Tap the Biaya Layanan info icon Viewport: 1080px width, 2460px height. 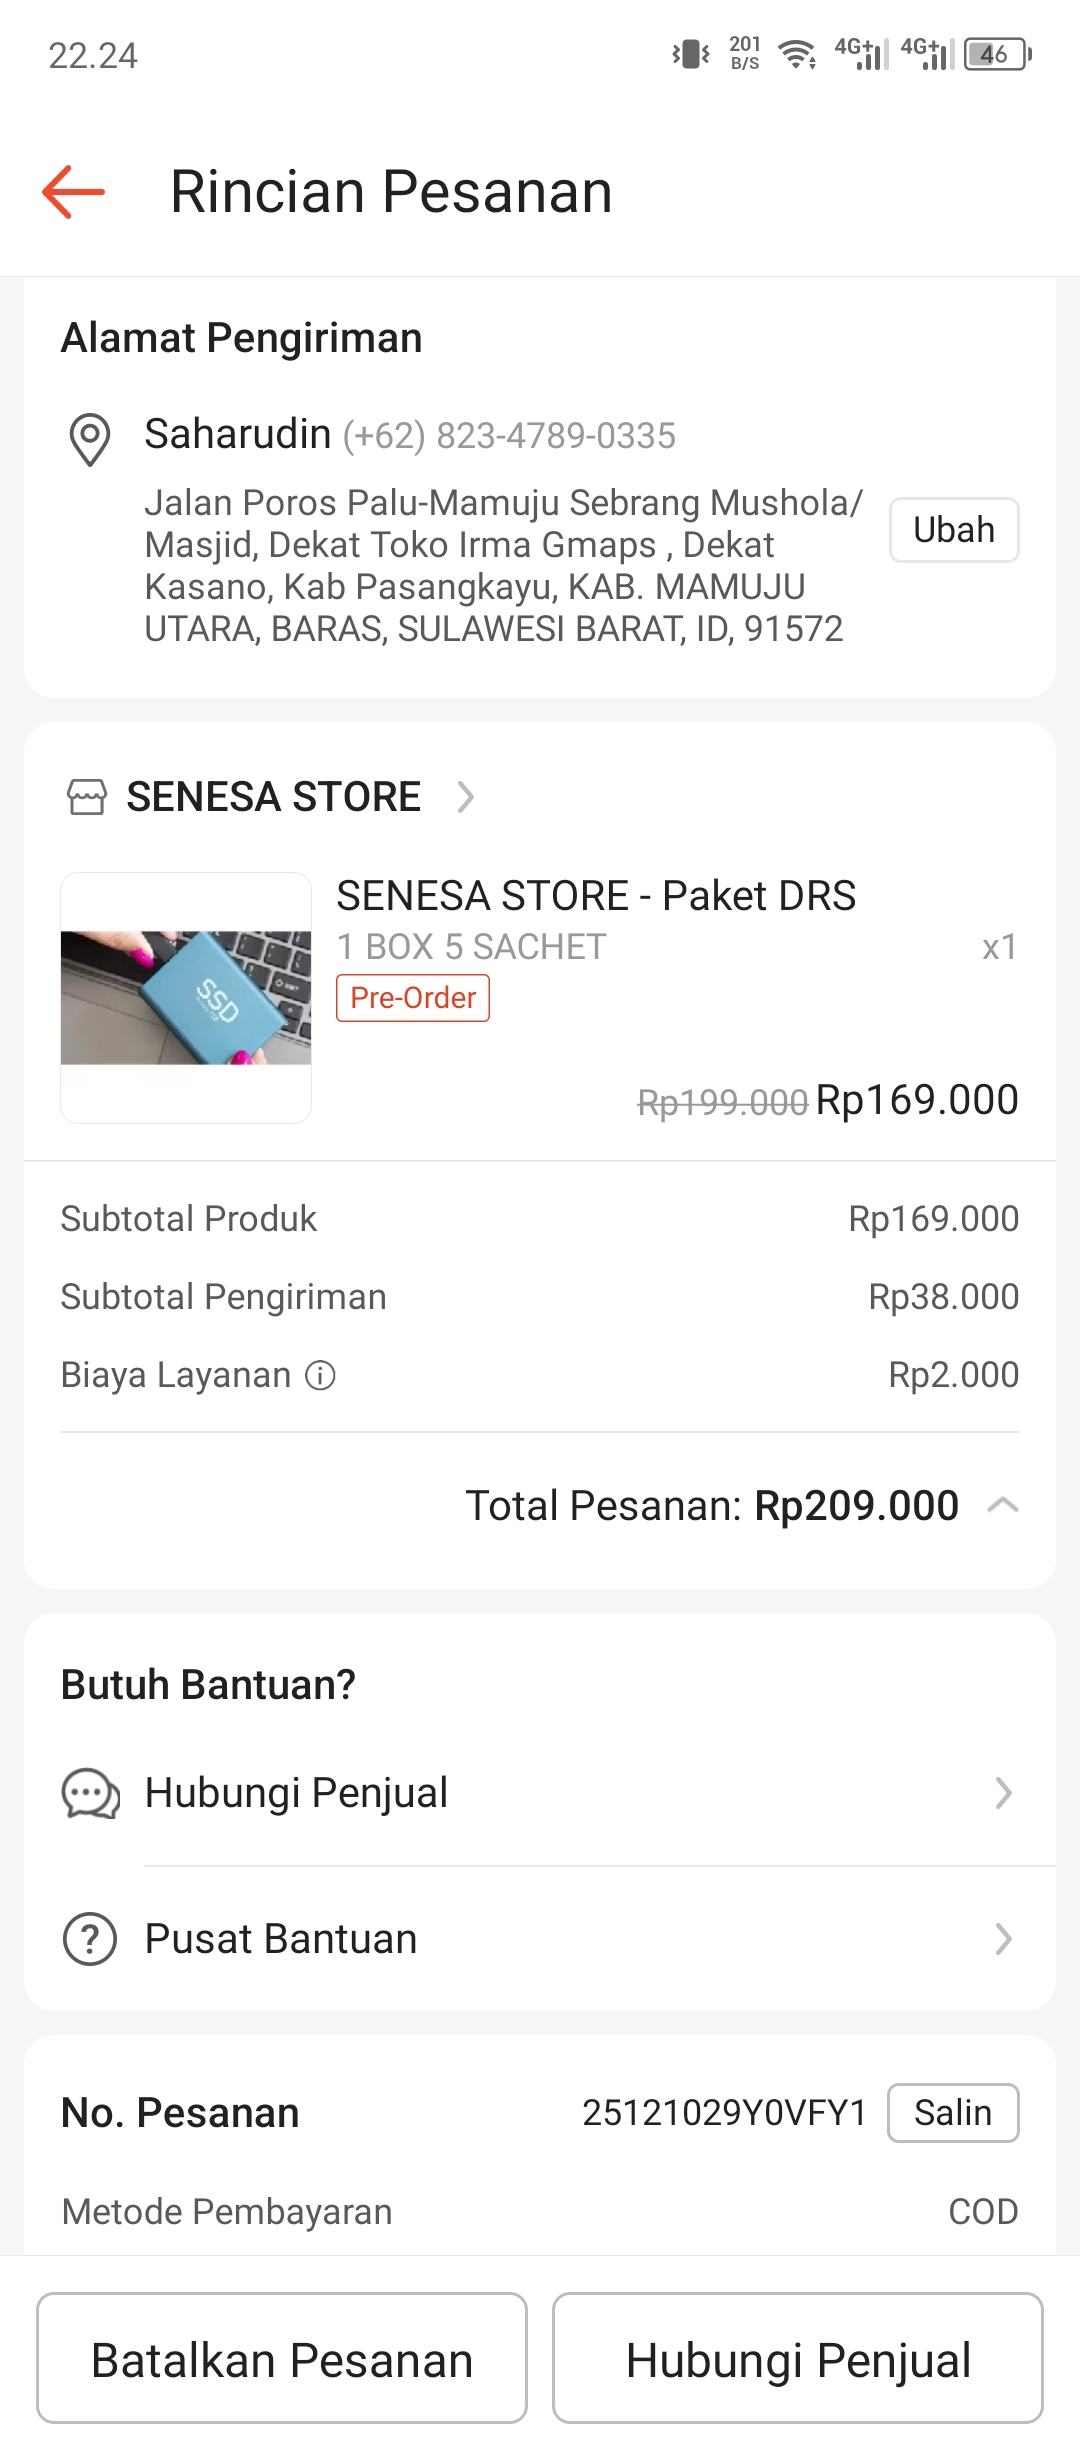pos(320,1376)
